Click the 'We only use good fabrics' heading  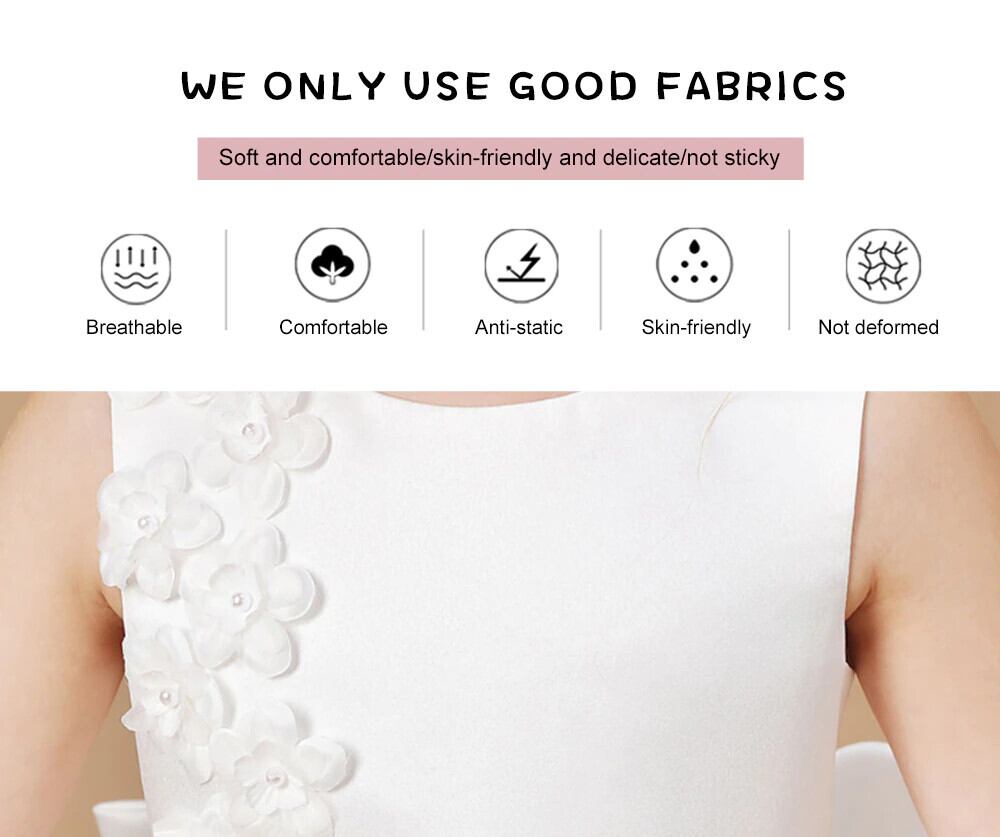tap(514, 85)
